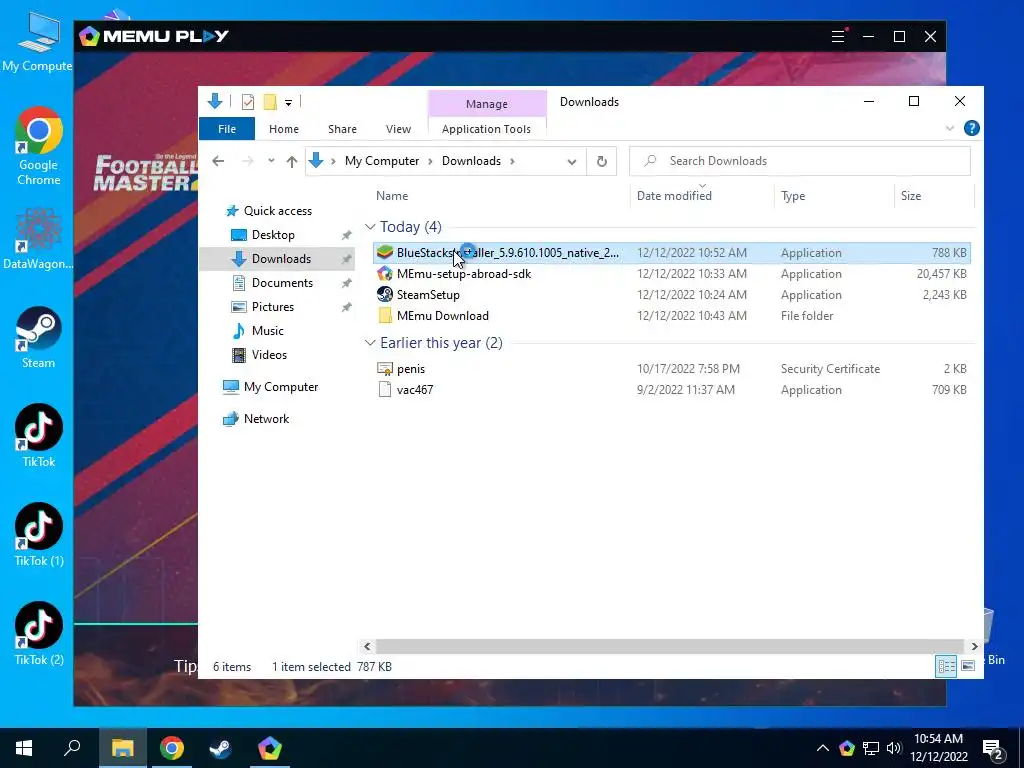Open taskbar search
The width and height of the screenshot is (1024, 768).
[72, 748]
